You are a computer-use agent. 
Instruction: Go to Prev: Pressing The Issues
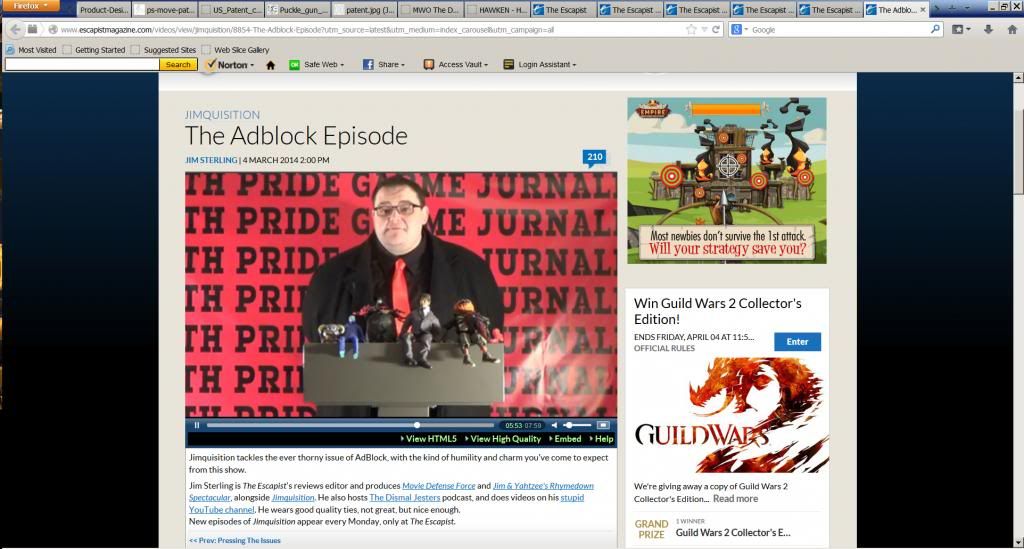coord(234,541)
